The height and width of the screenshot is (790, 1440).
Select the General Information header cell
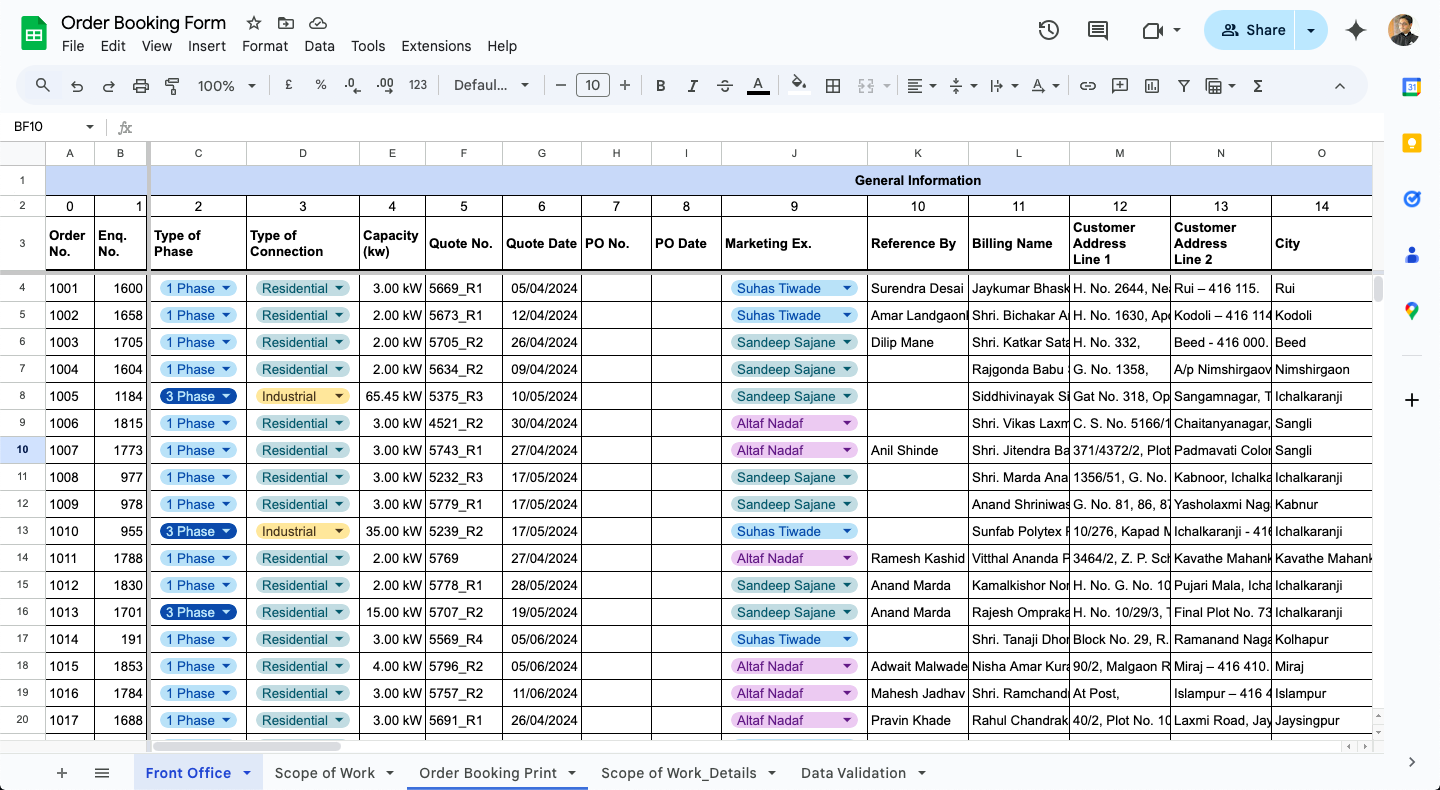click(x=761, y=180)
